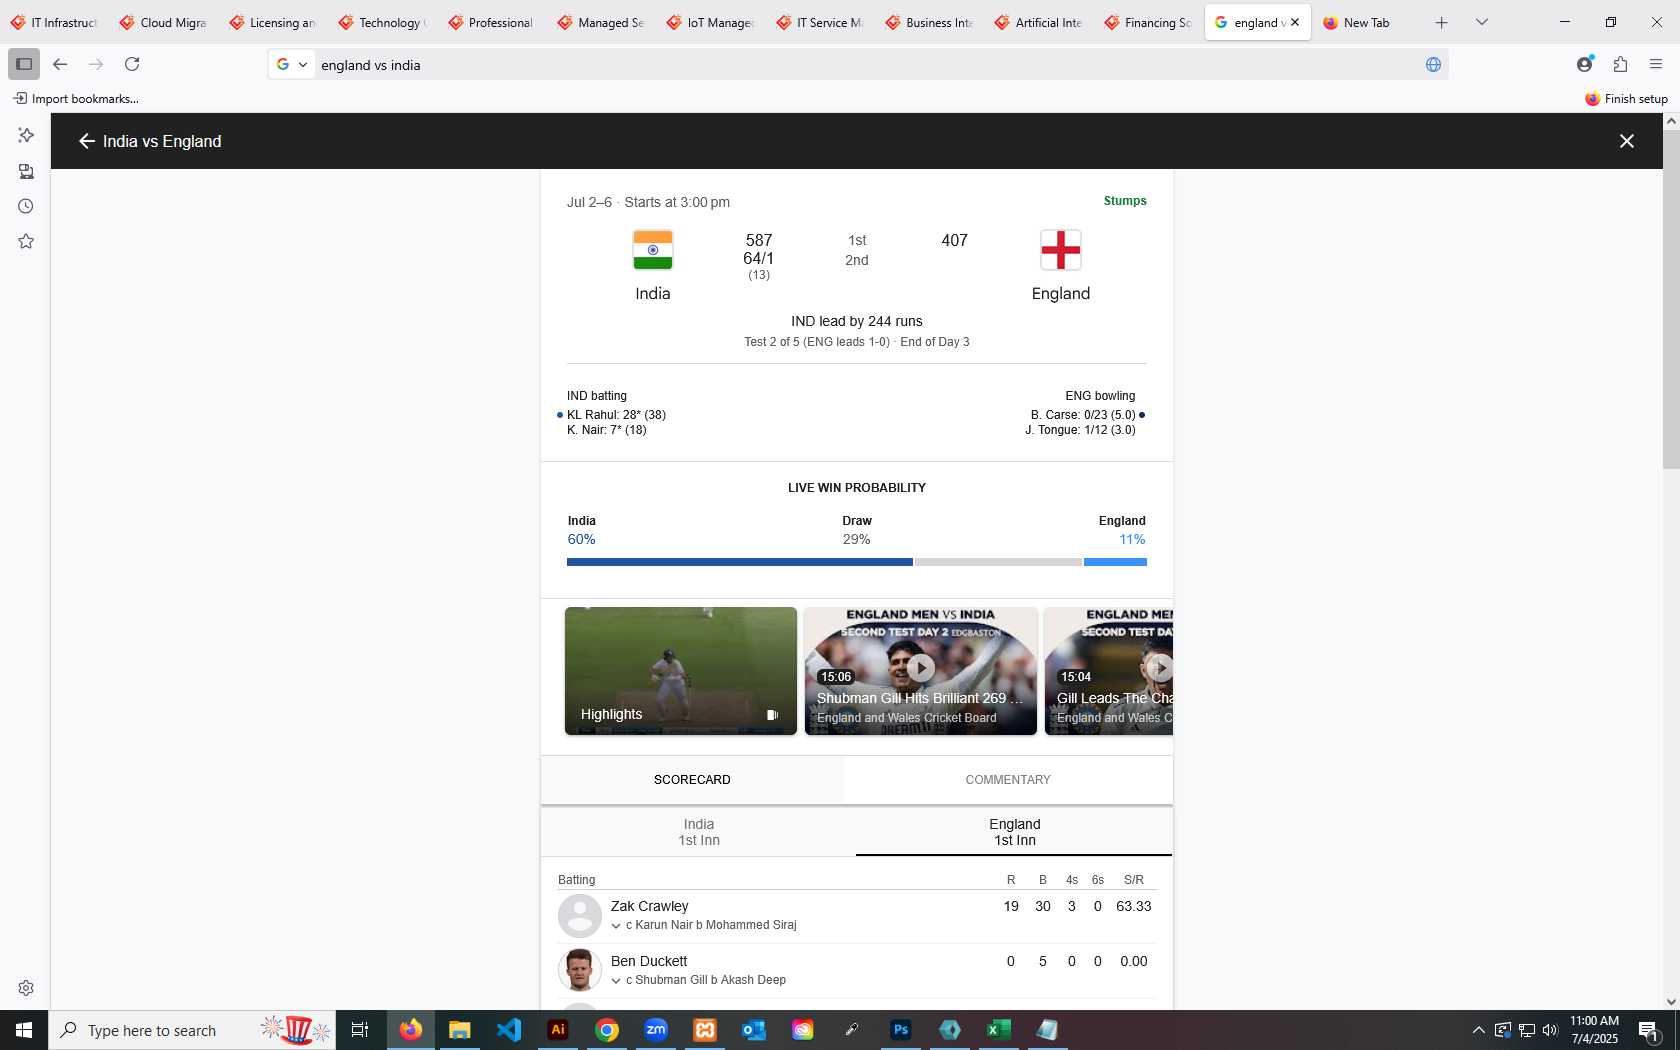Screen dimensions: 1680x1050
Task: Open the Windows Start menu
Action: coord(24,1030)
